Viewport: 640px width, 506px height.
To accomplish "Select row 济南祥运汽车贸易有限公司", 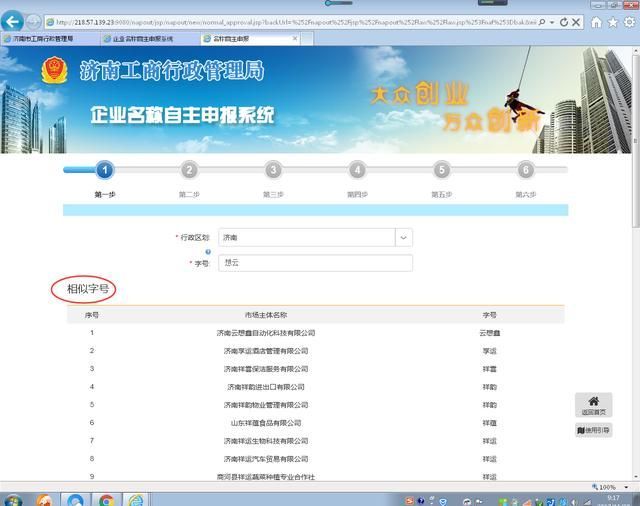I will coord(316,459).
